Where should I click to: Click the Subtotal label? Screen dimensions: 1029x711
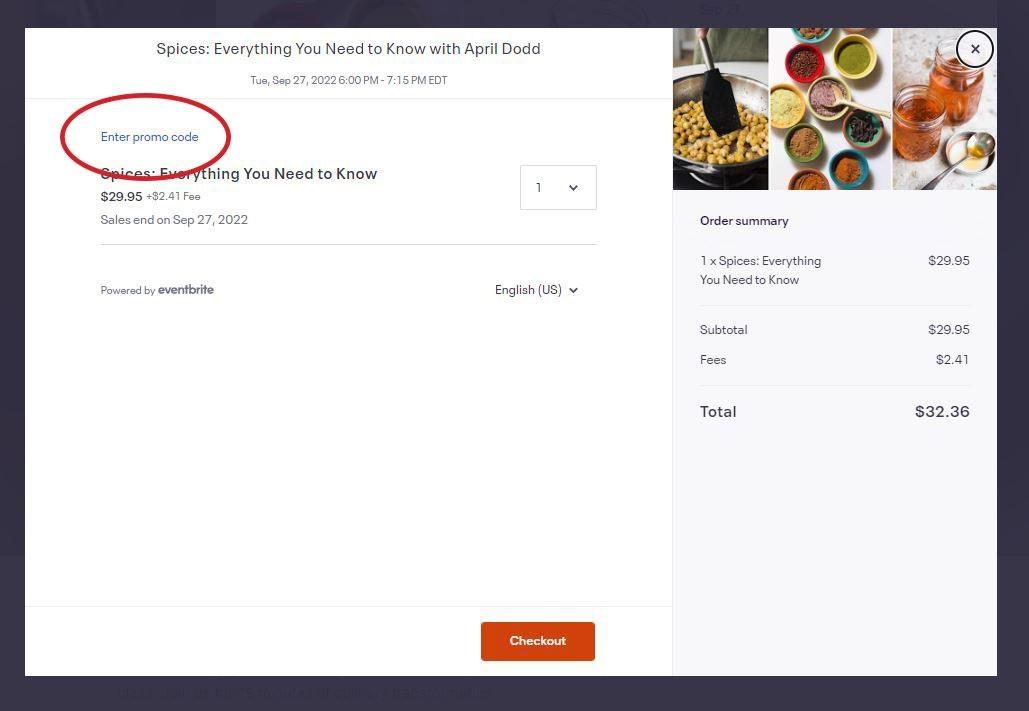tap(723, 330)
